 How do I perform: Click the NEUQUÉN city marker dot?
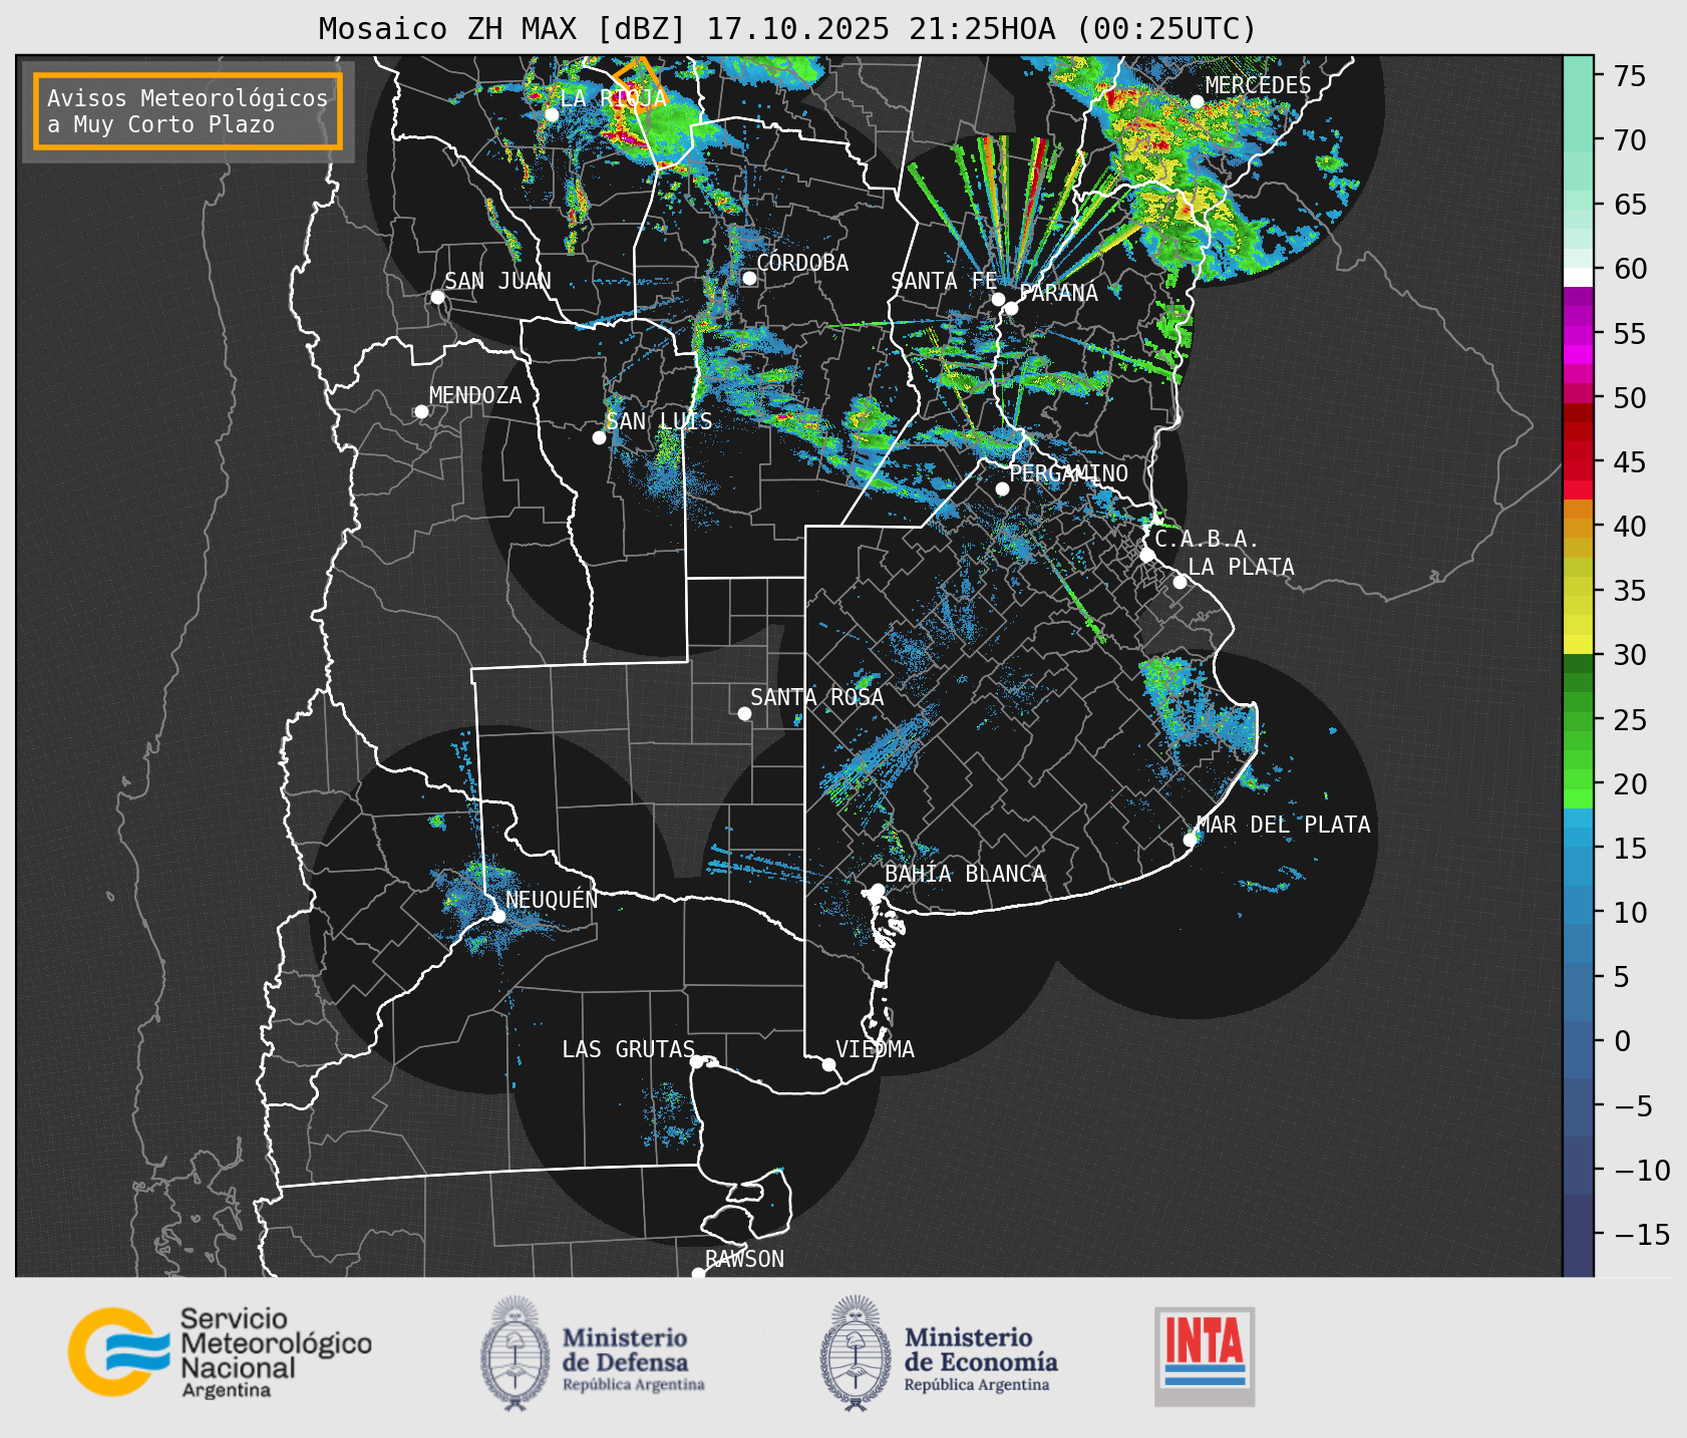pyautogui.click(x=498, y=915)
